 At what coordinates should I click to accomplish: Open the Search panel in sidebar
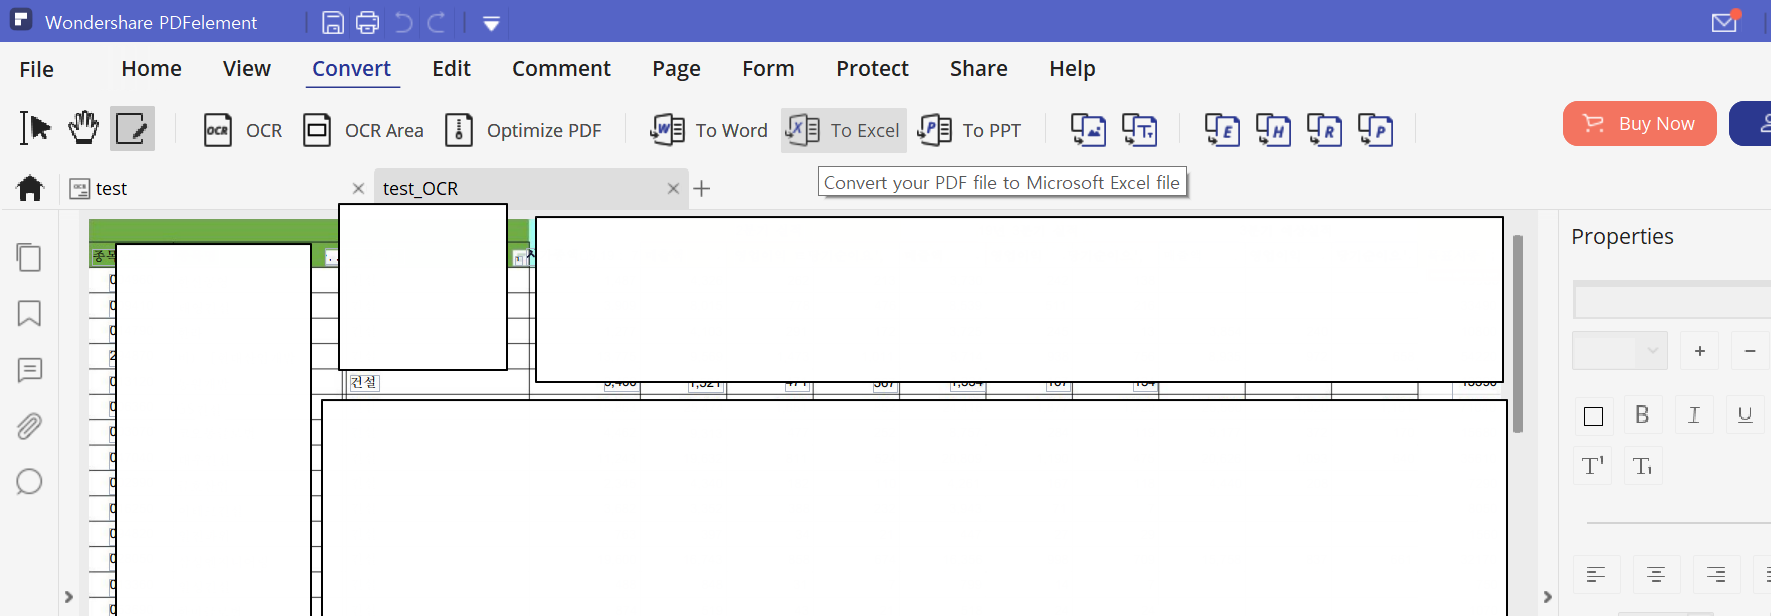[x=29, y=482]
